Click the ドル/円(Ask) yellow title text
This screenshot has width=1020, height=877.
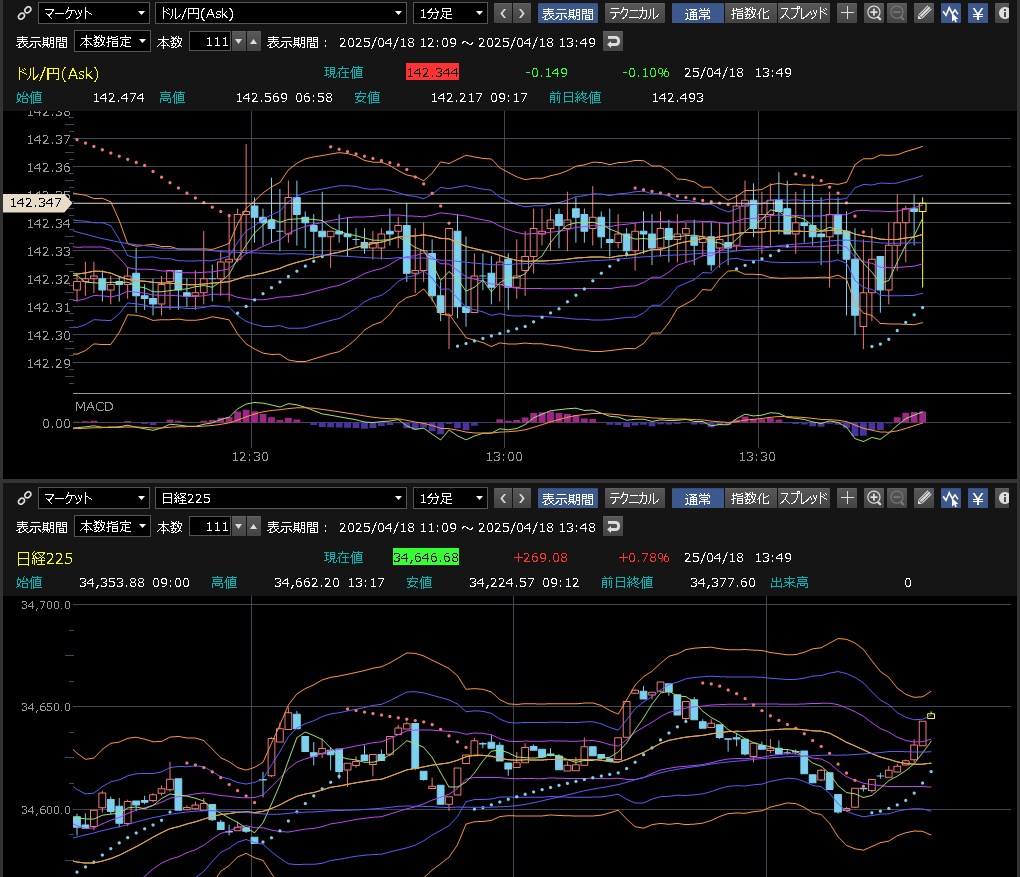[x=57, y=74]
